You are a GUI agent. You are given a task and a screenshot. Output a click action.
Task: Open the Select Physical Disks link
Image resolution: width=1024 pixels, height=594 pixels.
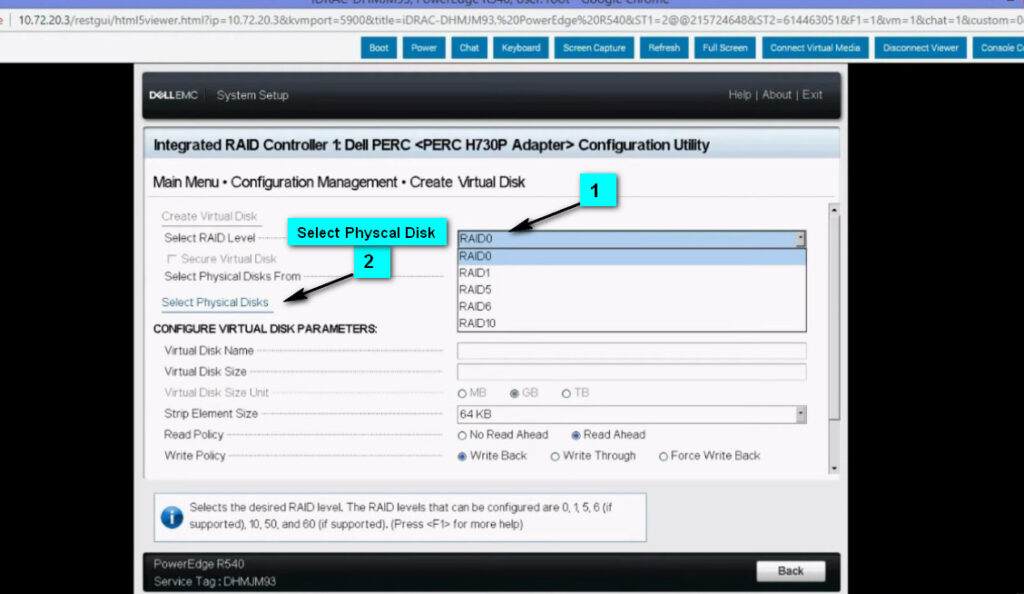pyautogui.click(x=215, y=302)
